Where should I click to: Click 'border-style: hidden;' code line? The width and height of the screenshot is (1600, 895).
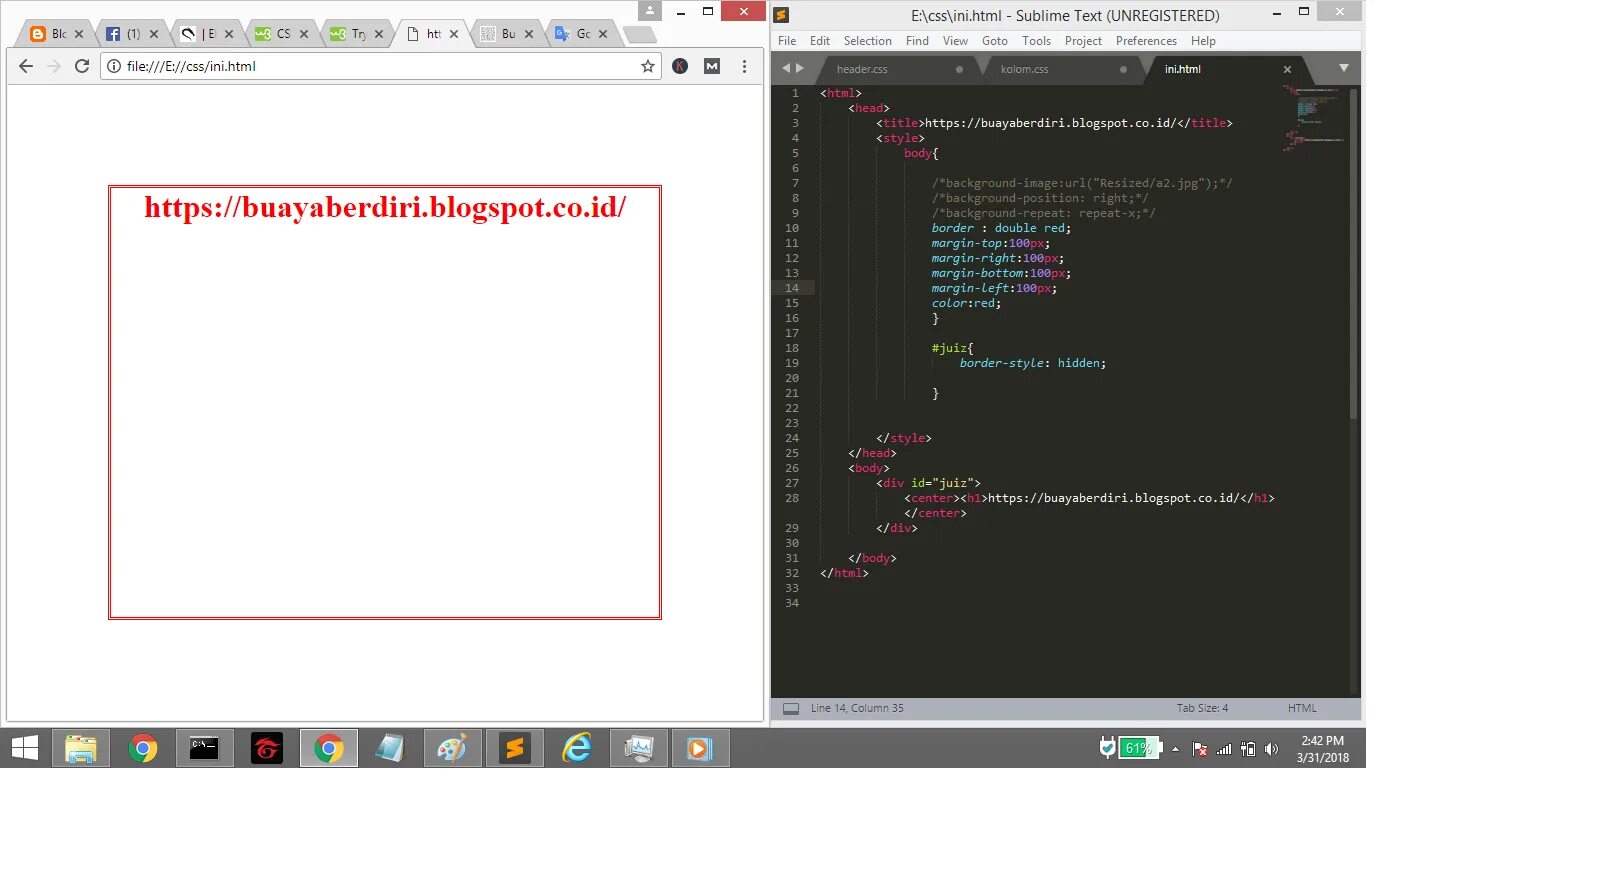(x=1032, y=363)
